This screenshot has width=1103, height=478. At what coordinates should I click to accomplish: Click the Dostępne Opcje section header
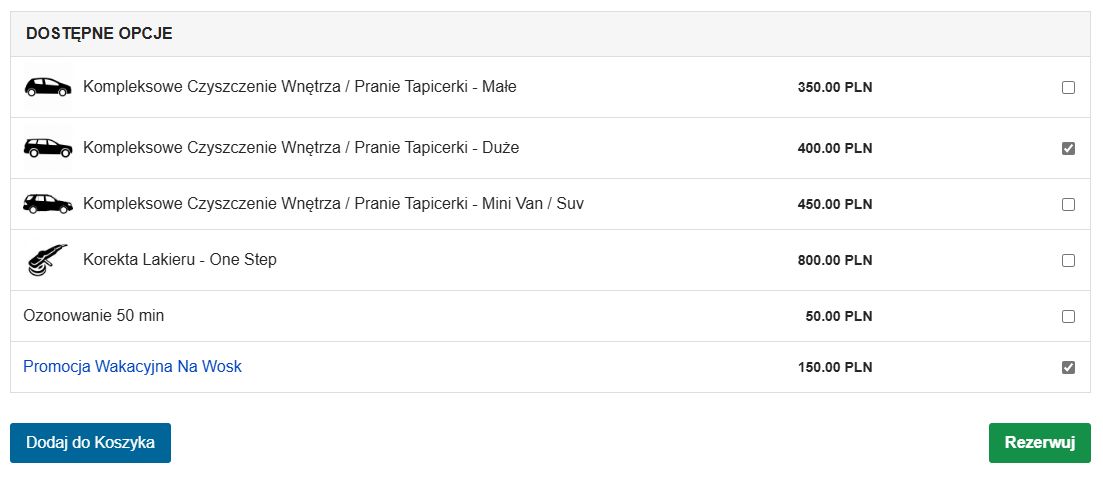pyautogui.click(x=99, y=34)
